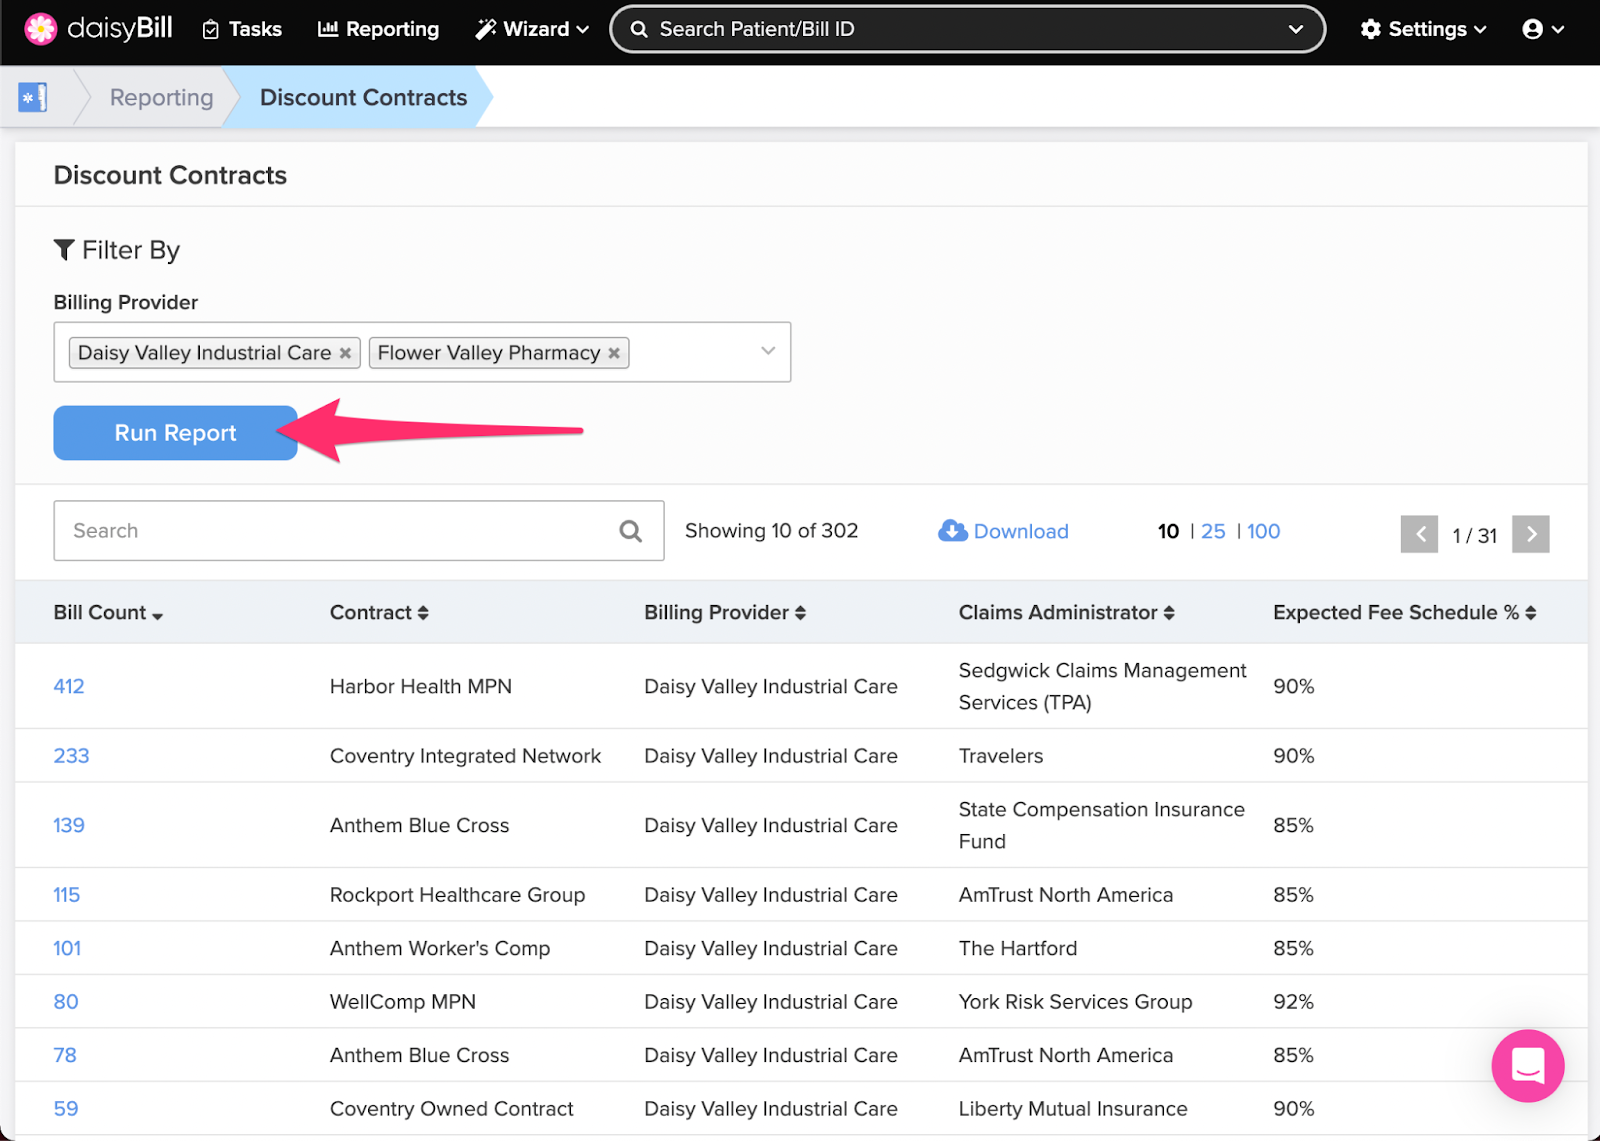
Task: Click the York Risk Services Group cell
Action: [1075, 1002]
